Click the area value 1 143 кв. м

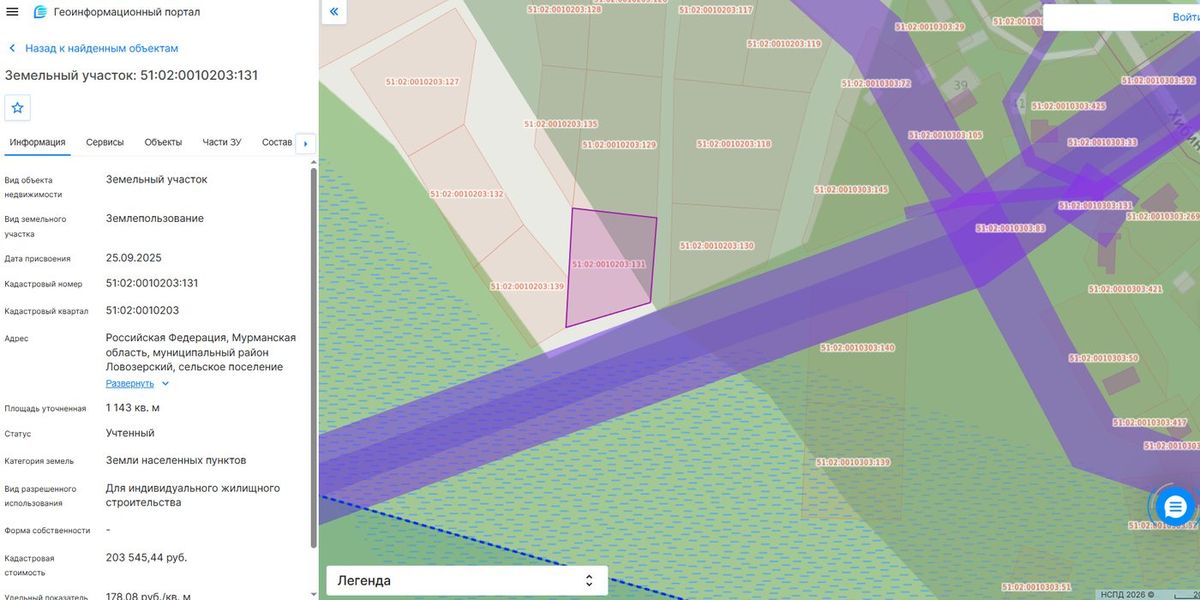pyautogui.click(x=133, y=408)
